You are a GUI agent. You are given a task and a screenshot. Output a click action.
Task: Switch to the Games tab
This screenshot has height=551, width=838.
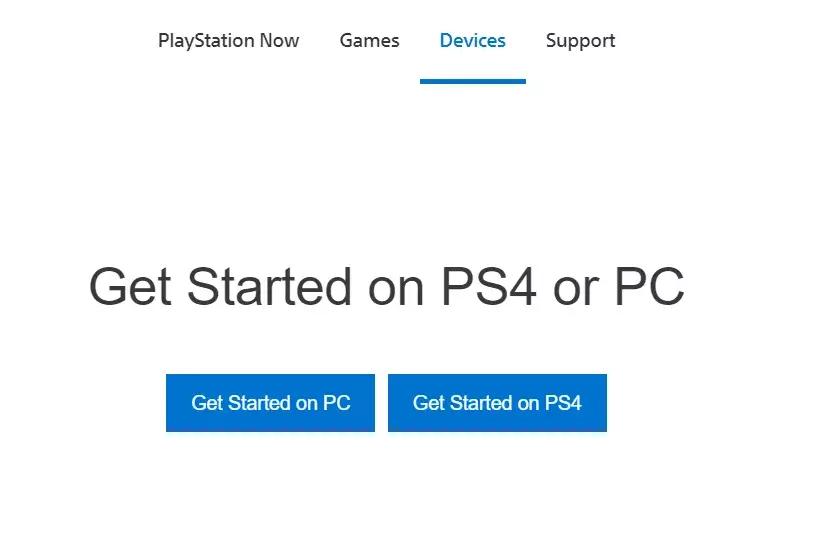click(369, 41)
